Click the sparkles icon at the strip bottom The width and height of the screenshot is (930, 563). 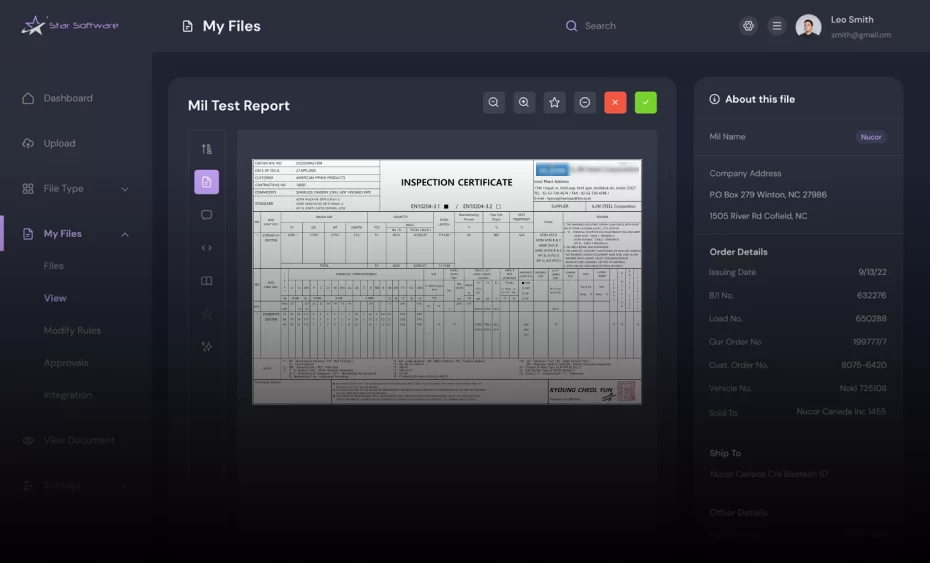click(x=206, y=347)
